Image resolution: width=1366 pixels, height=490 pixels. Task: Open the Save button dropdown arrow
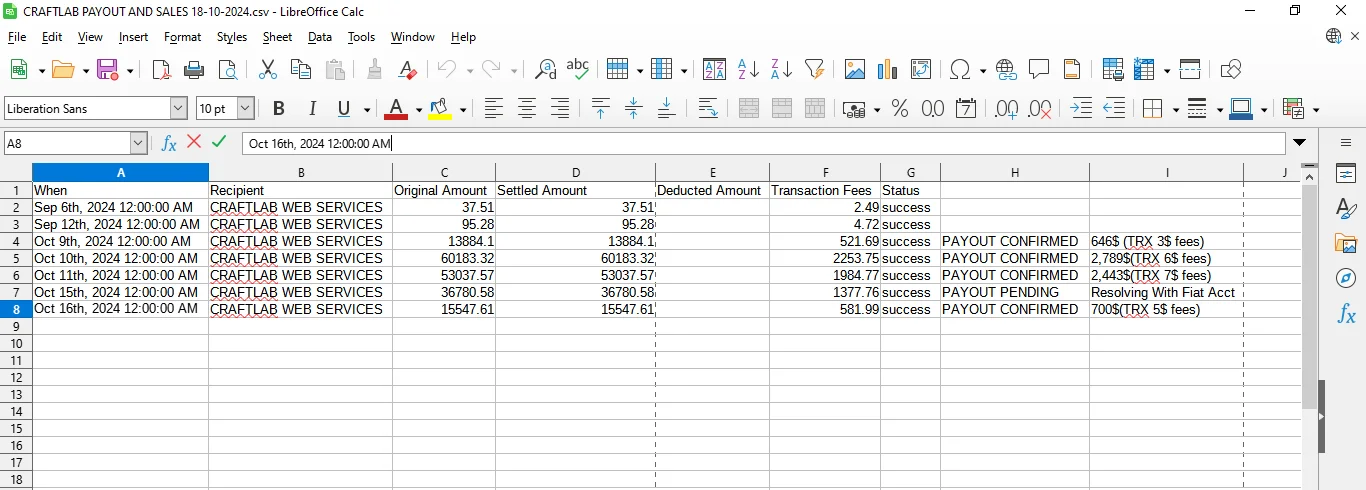pyautogui.click(x=130, y=70)
